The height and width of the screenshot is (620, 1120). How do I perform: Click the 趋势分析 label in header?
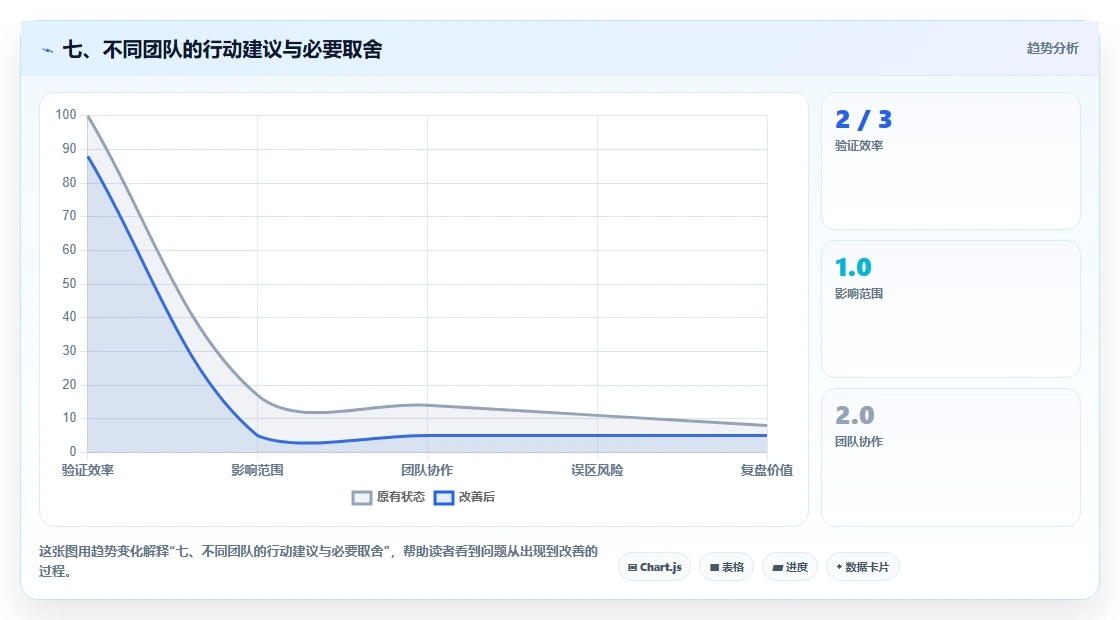1052,49
